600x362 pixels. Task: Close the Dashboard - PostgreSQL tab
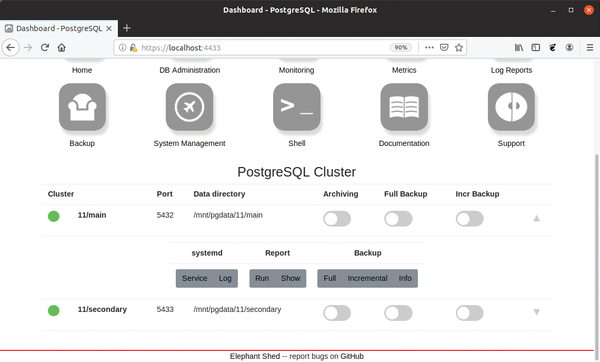coord(109,28)
